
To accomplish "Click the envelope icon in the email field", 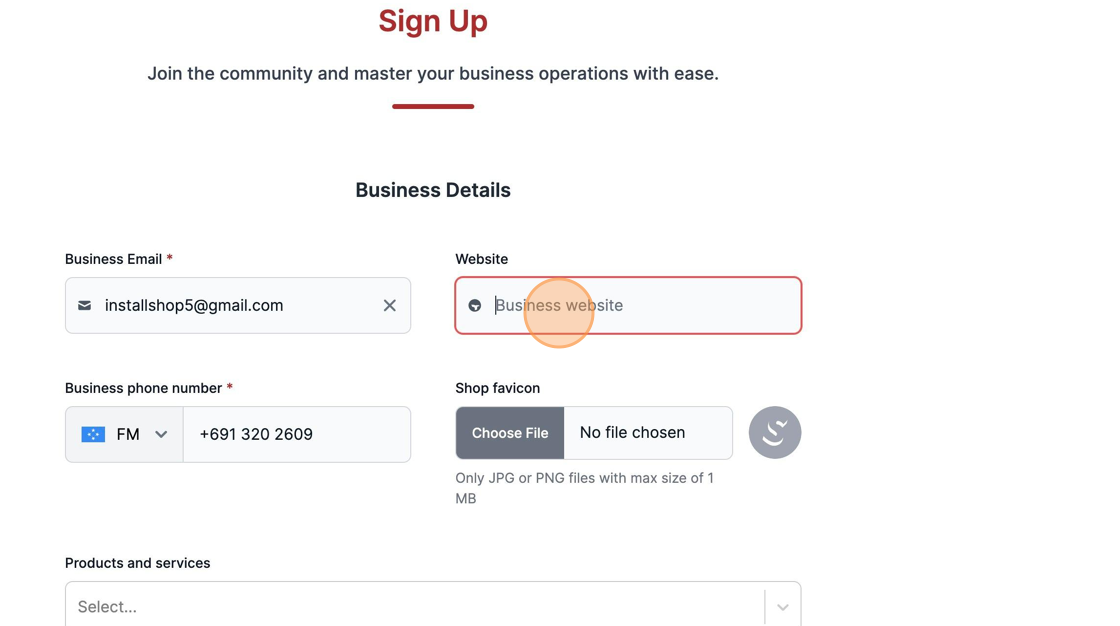I will (x=85, y=306).
